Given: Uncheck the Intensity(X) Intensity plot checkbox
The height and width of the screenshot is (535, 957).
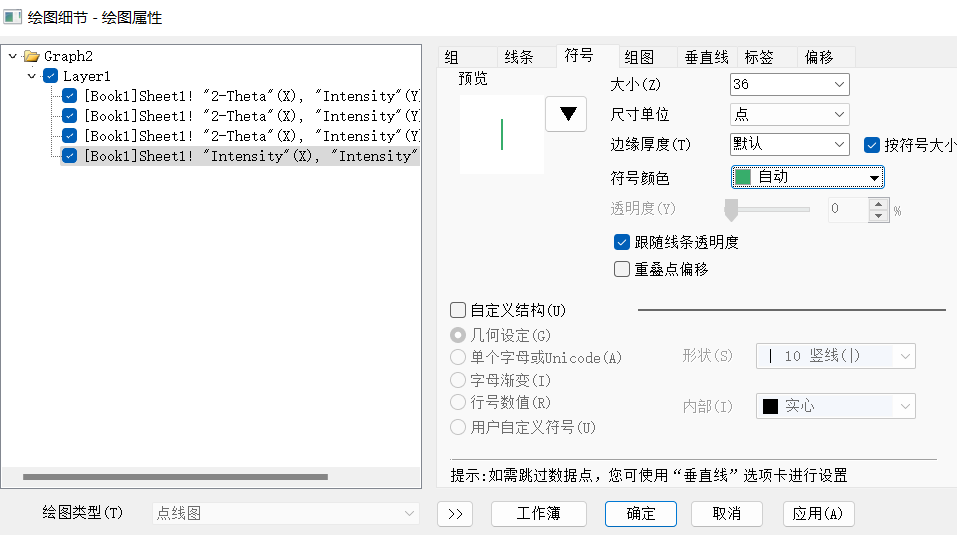Looking at the screenshot, I should click(70, 156).
